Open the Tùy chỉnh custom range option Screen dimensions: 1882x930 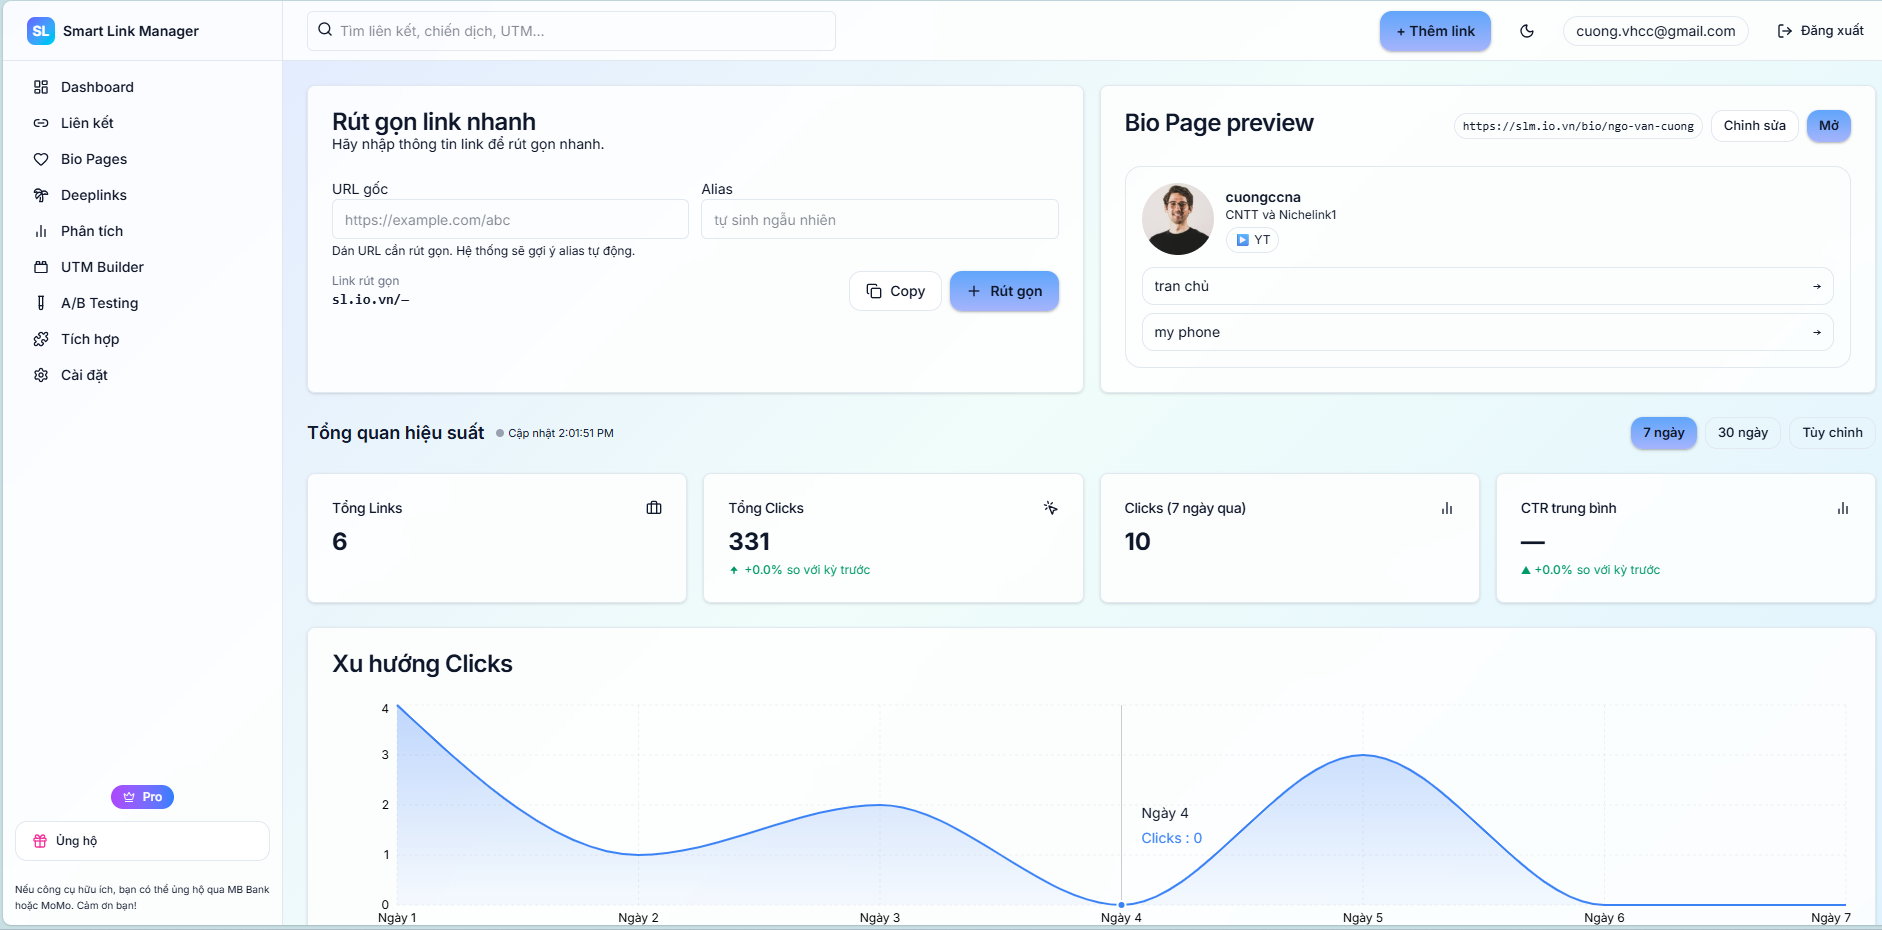coord(1831,433)
